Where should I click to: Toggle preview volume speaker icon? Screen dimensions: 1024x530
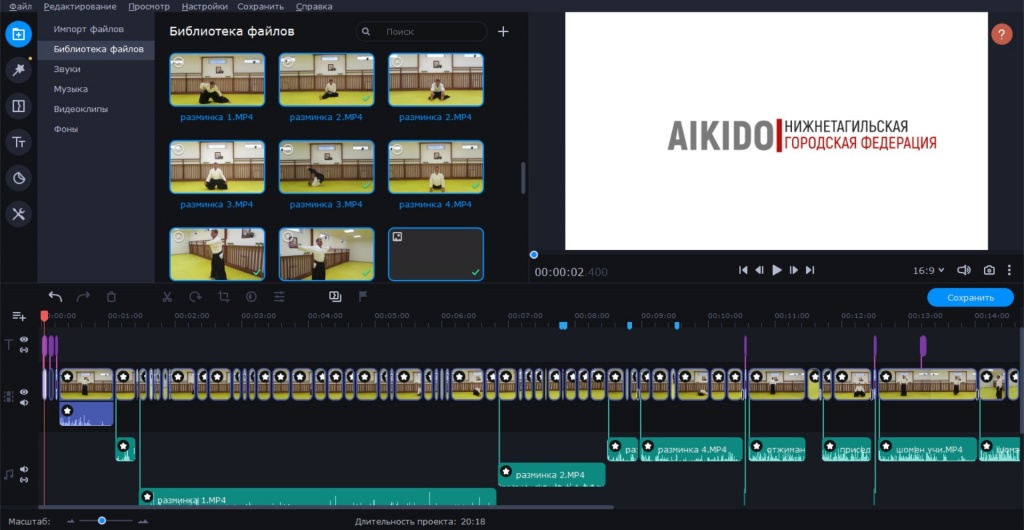pos(964,270)
